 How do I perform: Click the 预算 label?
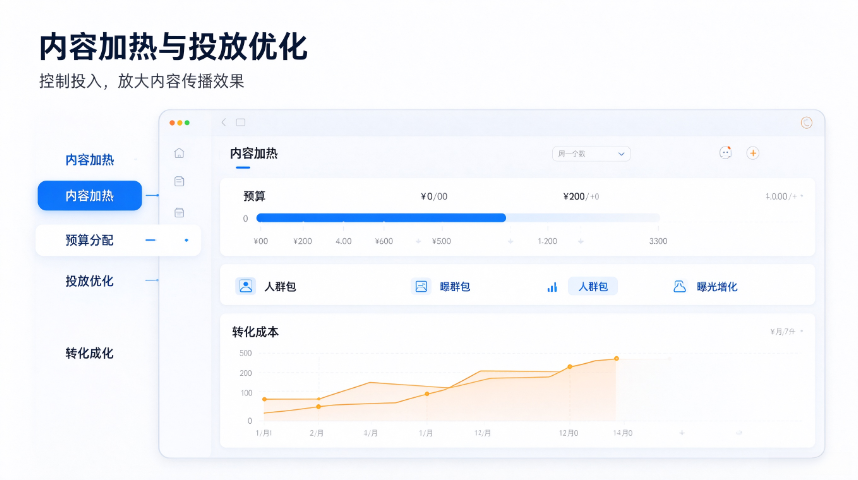[254, 196]
